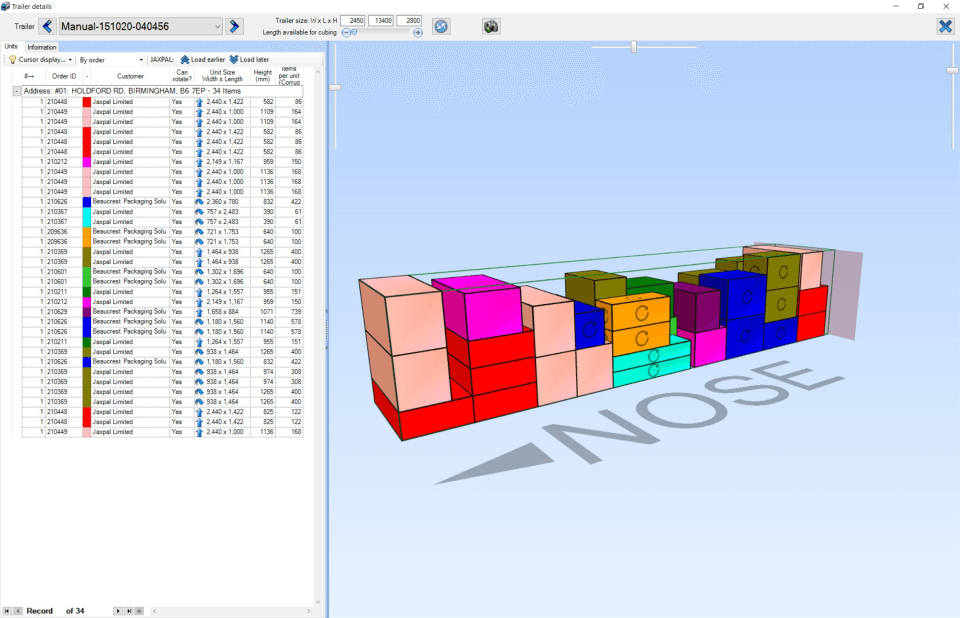Screen dimensions: 960x618
Task: Decrease length available for cubing
Action: click(346, 32)
